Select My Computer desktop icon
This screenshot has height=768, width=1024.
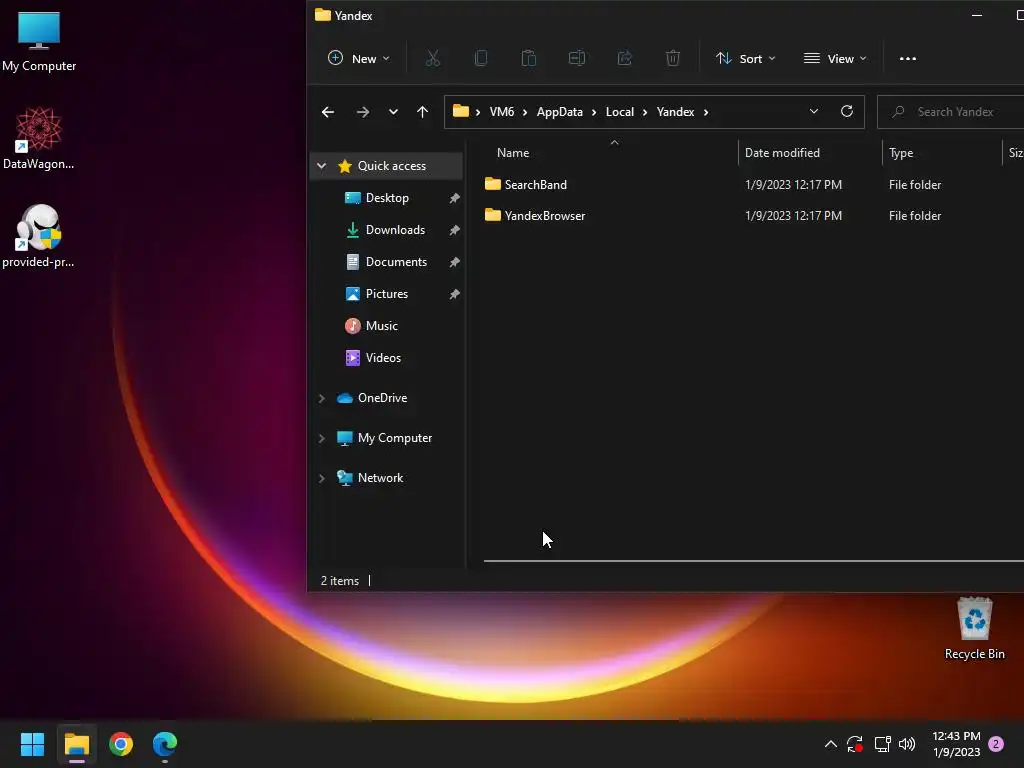(x=39, y=41)
